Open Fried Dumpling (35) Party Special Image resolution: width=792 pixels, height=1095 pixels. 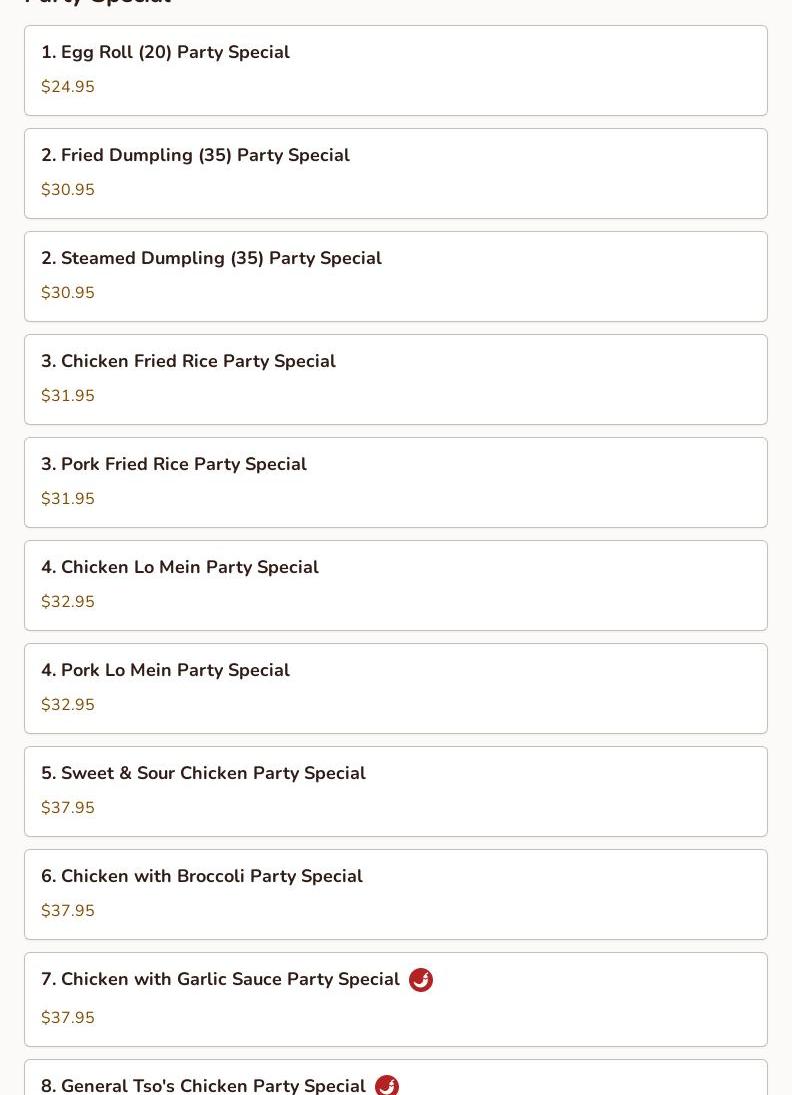point(396,173)
